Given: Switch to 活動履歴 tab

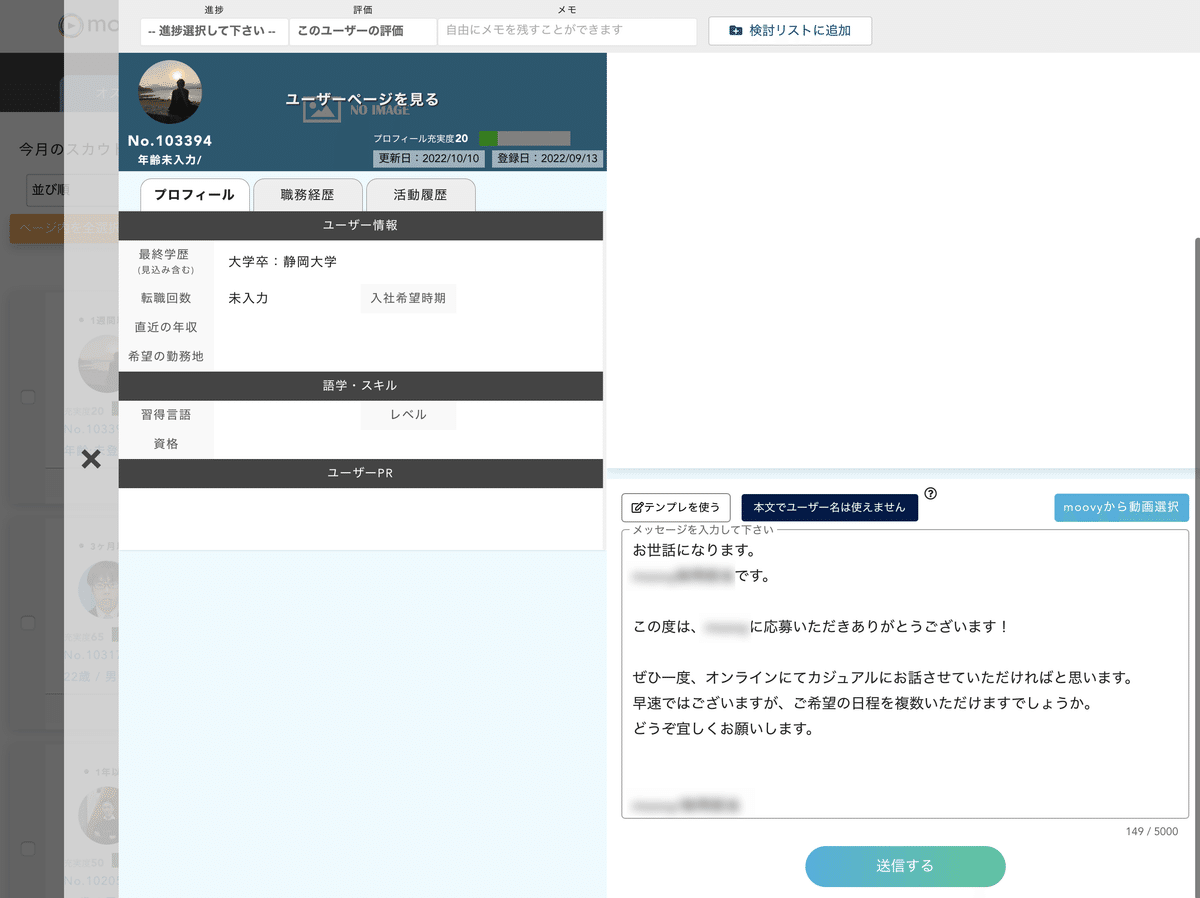Looking at the screenshot, I should (x=421, y=195).
